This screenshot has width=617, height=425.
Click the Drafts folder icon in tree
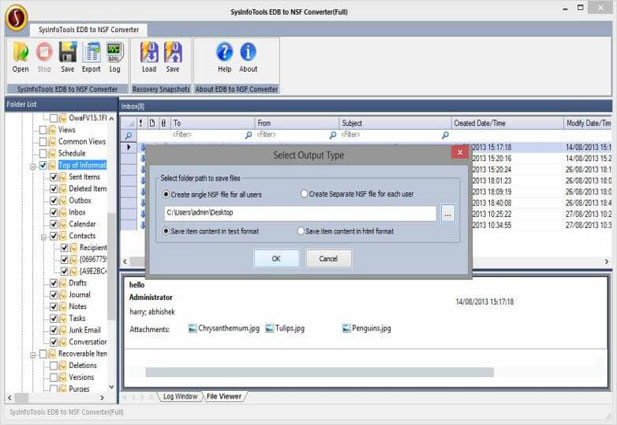[63, 283]
